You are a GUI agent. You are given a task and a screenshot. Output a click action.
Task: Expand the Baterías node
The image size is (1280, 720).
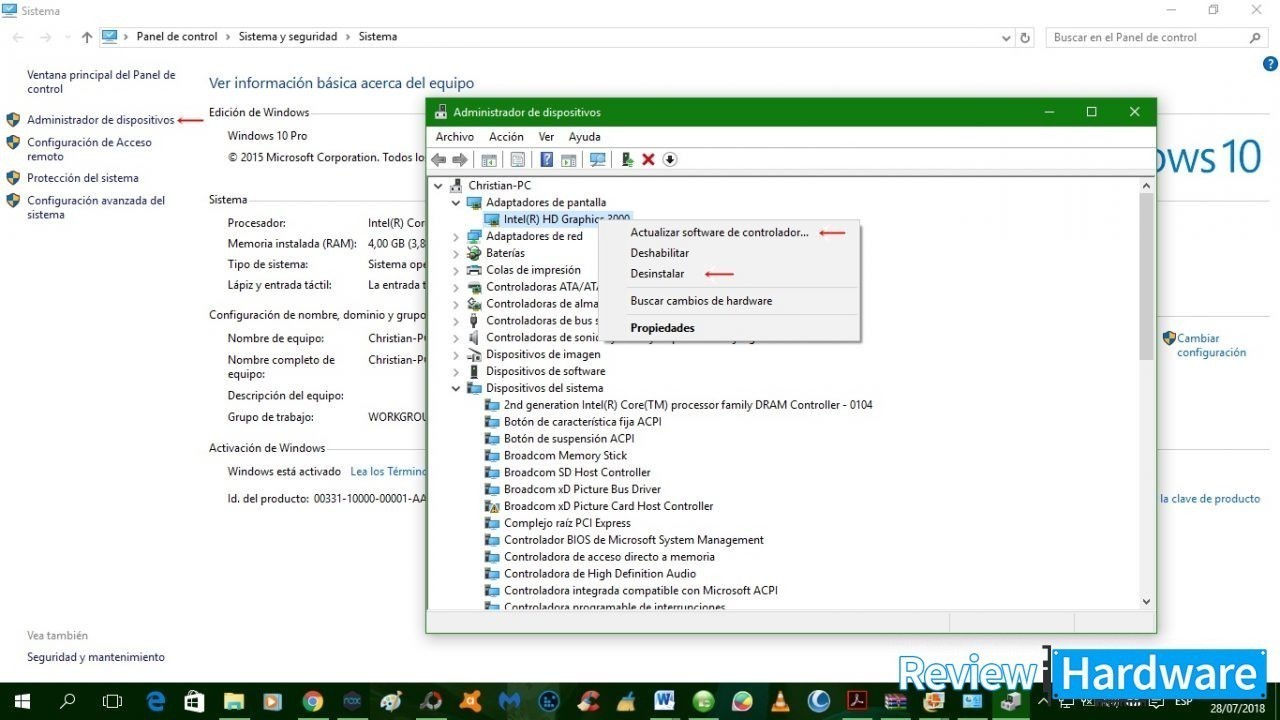click(x=456, y=253)
